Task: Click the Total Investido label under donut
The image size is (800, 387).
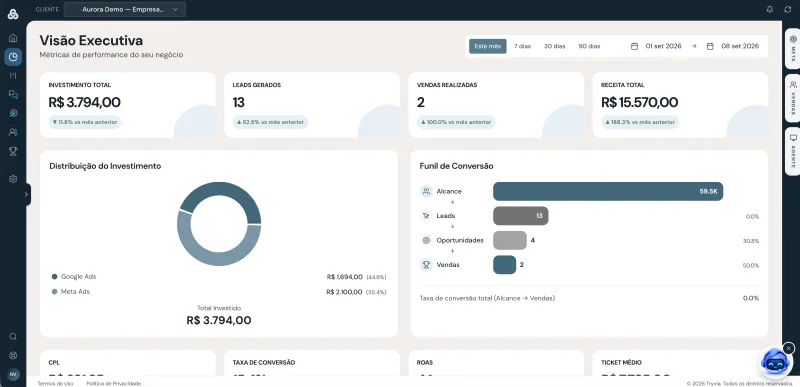Action: coord(219,308)
